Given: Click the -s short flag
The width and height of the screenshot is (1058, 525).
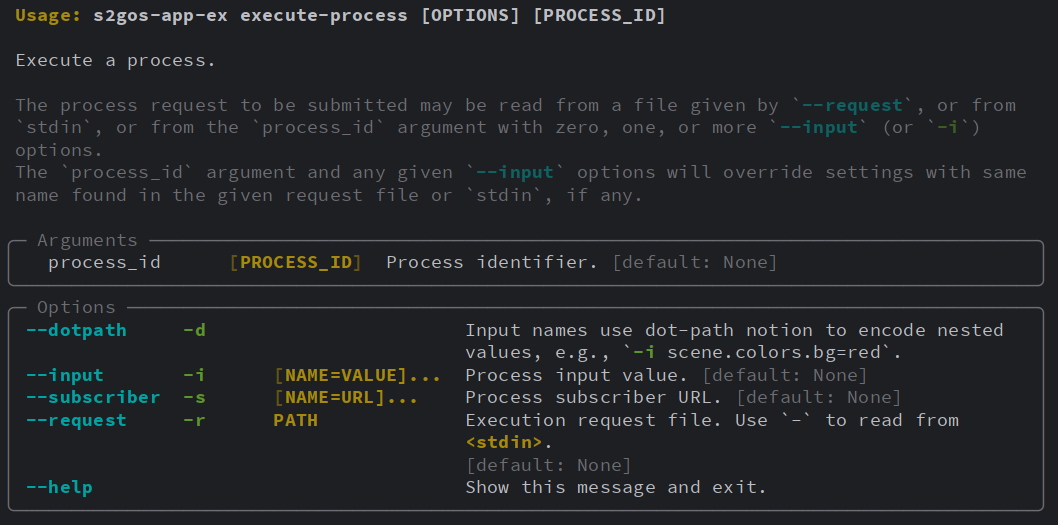Looking at the screenshot, I should click(194, 397).
